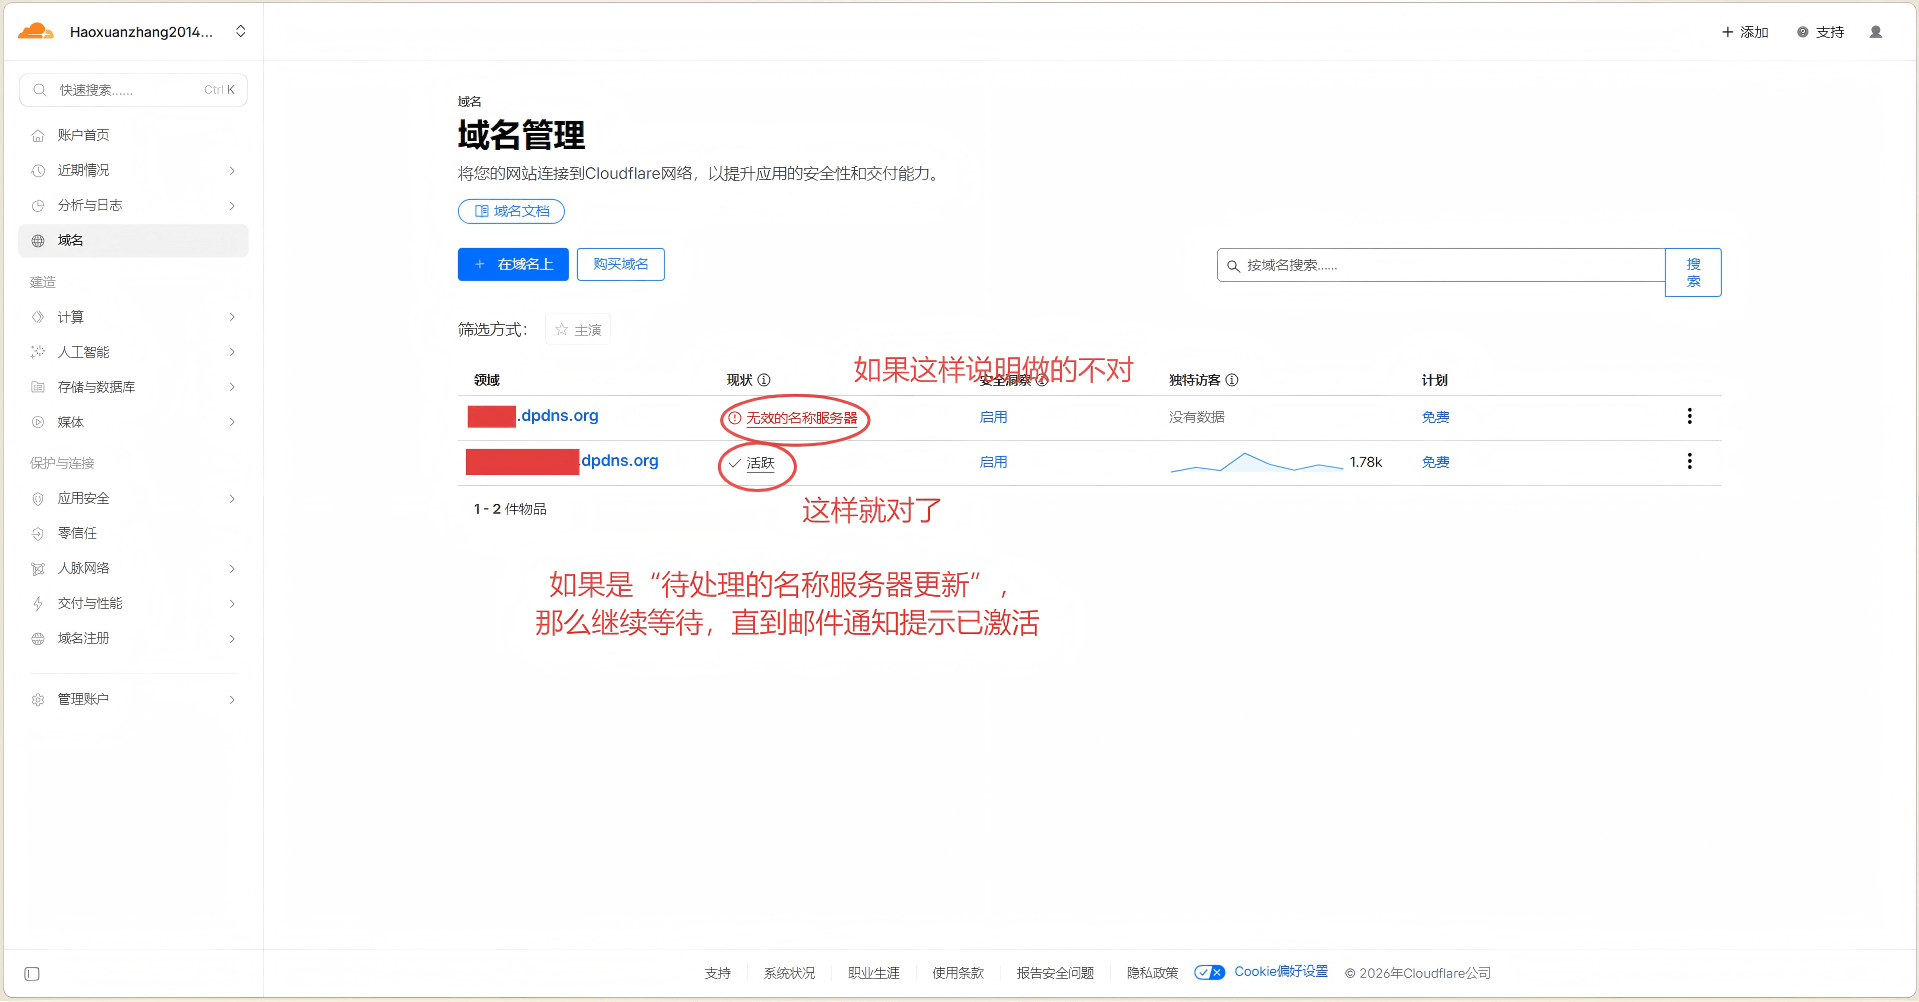Collapse the sidebar using bottom toggle

click(x=32, y=973)
